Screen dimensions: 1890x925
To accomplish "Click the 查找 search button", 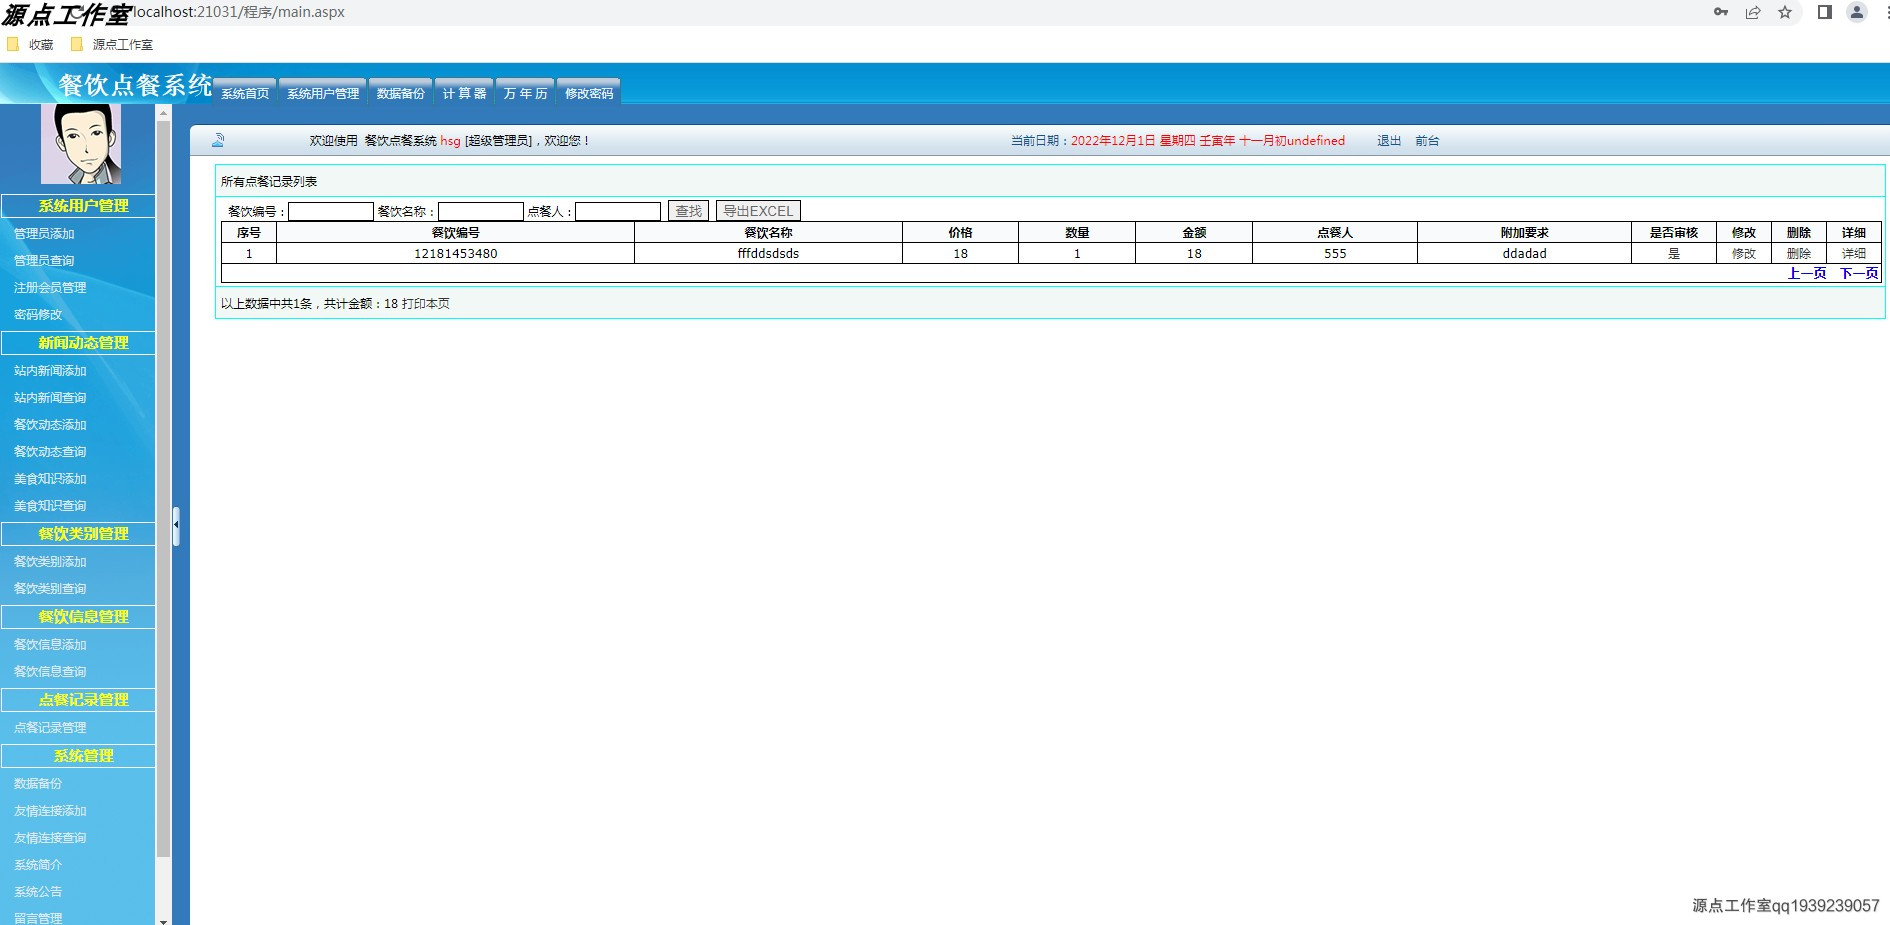I will (688, 210).
